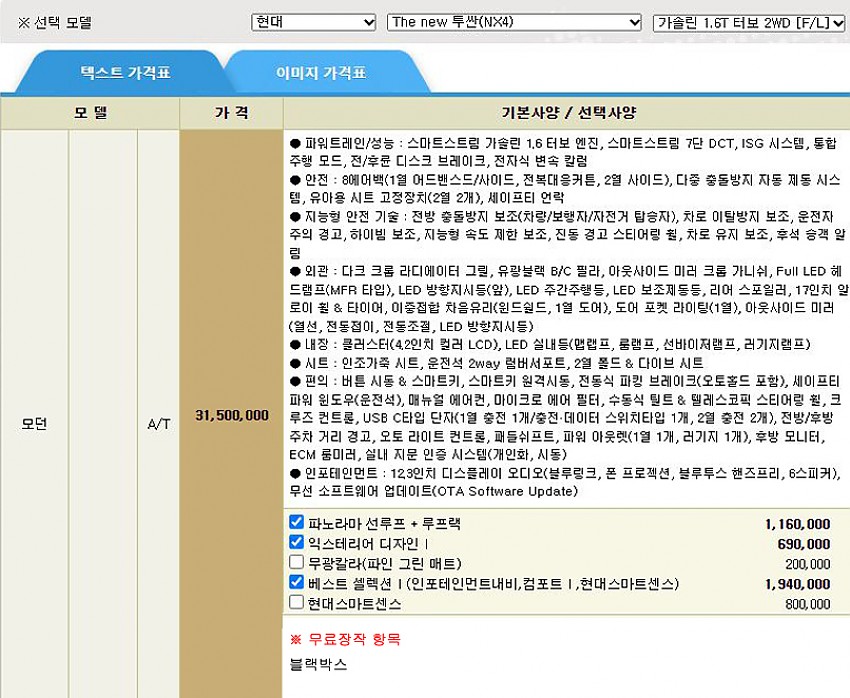Image resolution: width=850 pixels, height=698 pixels.
Task: Click the A/T transmission cell
Action: click(x=158, y=424)
